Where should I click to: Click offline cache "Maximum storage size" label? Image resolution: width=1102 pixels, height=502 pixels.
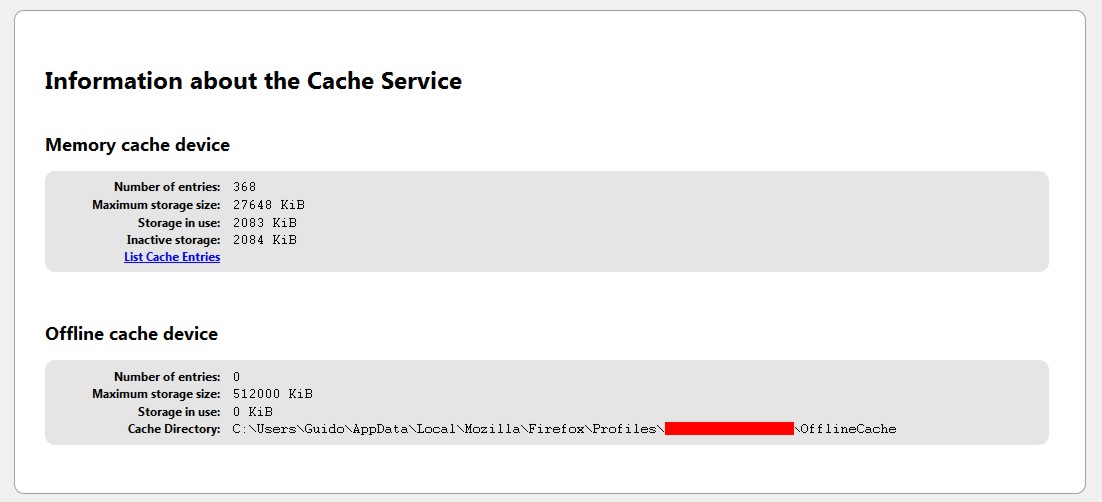156,394
